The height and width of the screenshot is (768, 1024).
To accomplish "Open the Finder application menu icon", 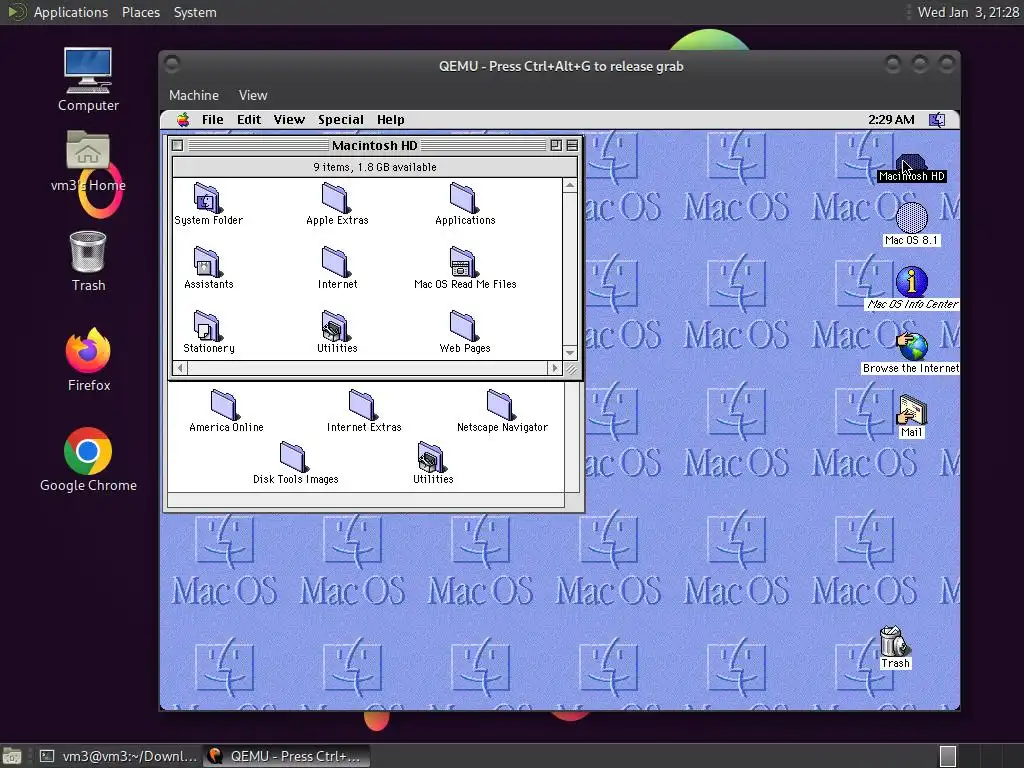I will [937, 120].
